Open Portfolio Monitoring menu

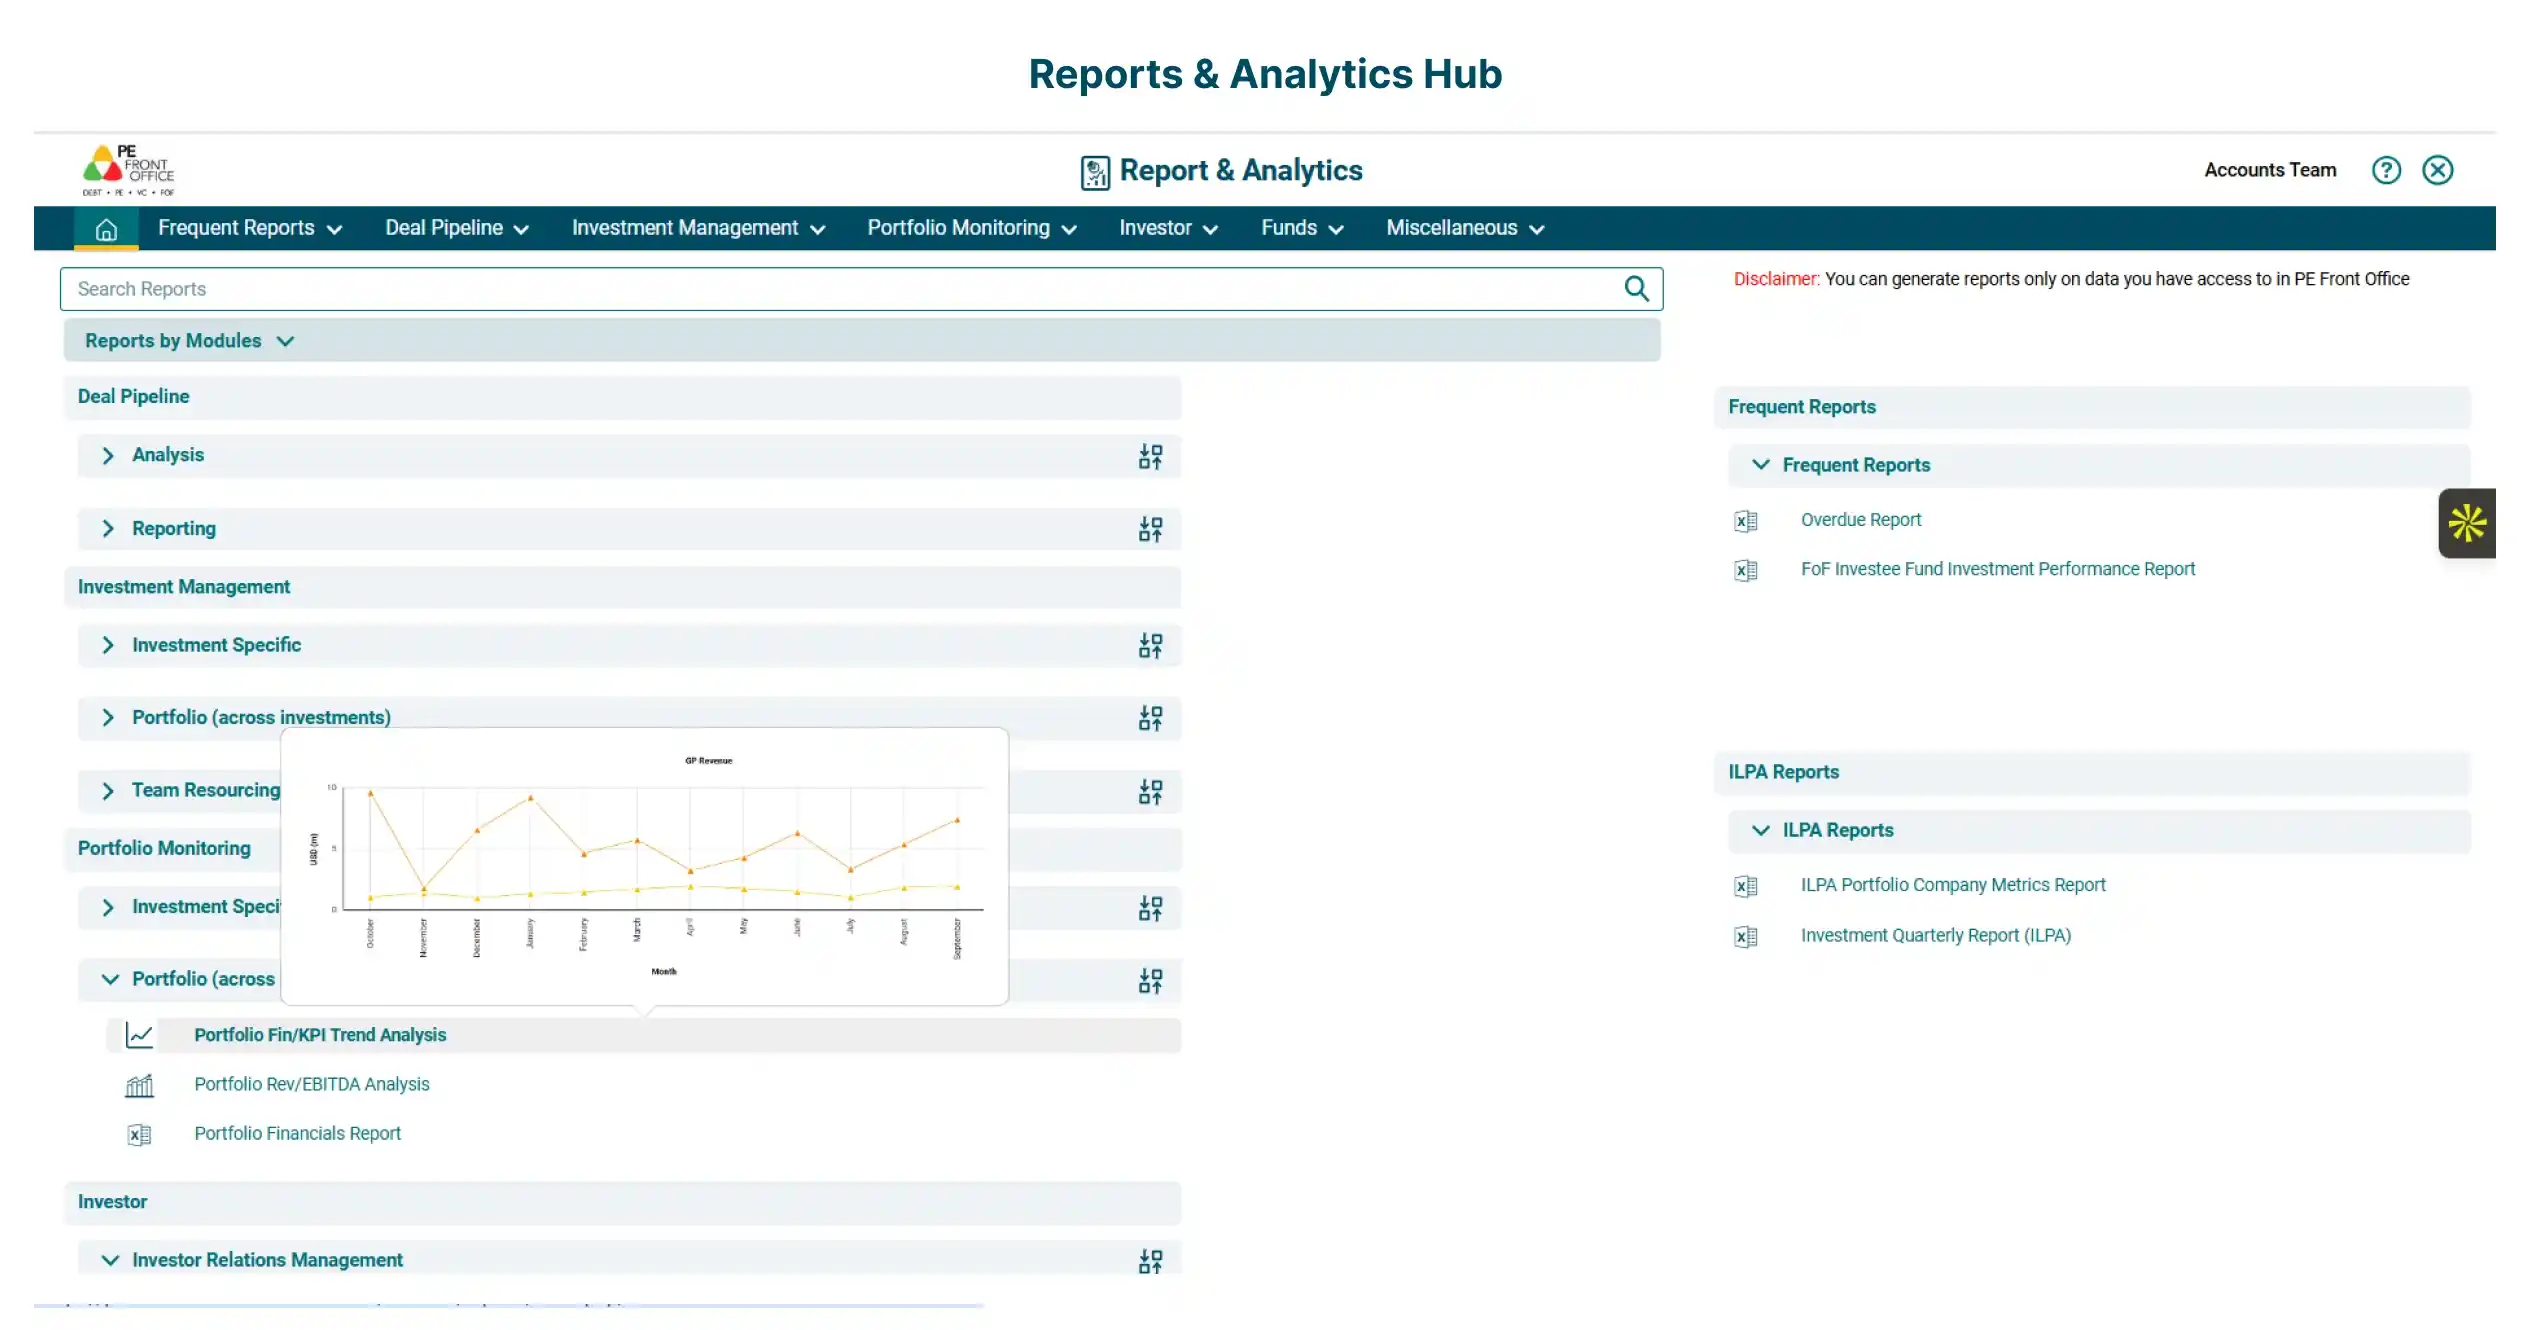tap(971, 228)
